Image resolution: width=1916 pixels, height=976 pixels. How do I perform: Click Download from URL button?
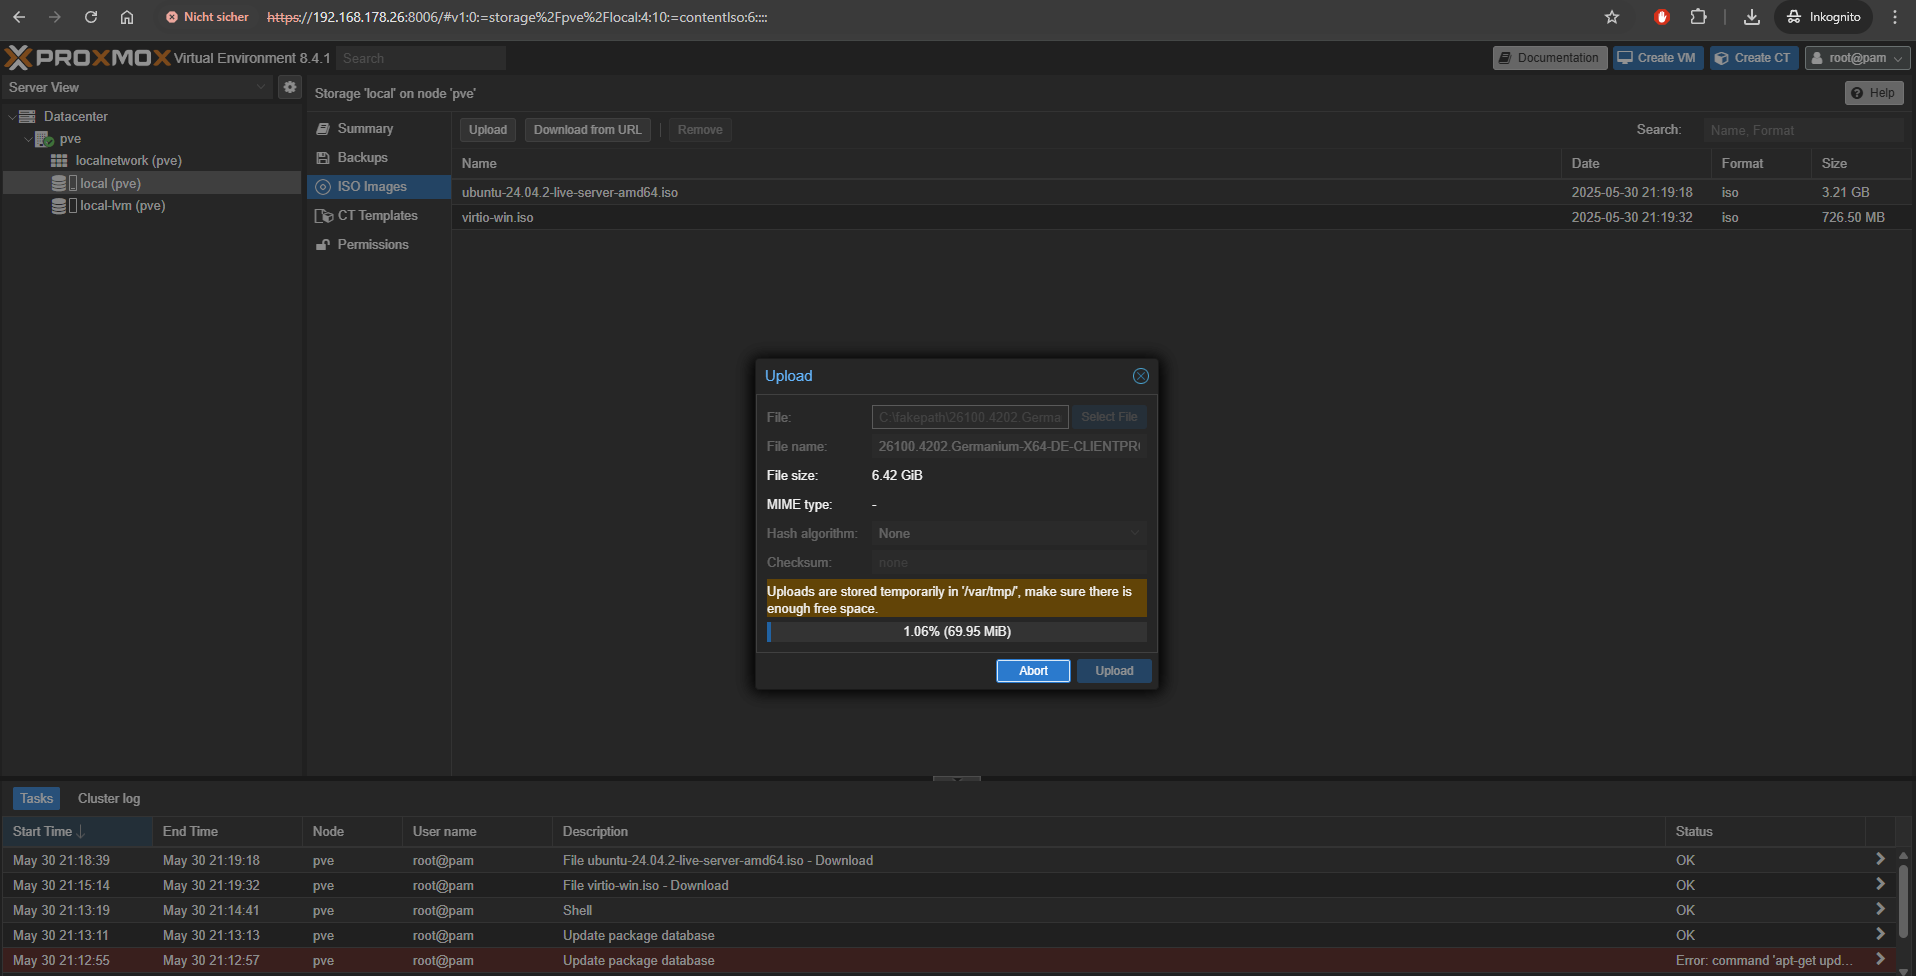coord(588,130)
